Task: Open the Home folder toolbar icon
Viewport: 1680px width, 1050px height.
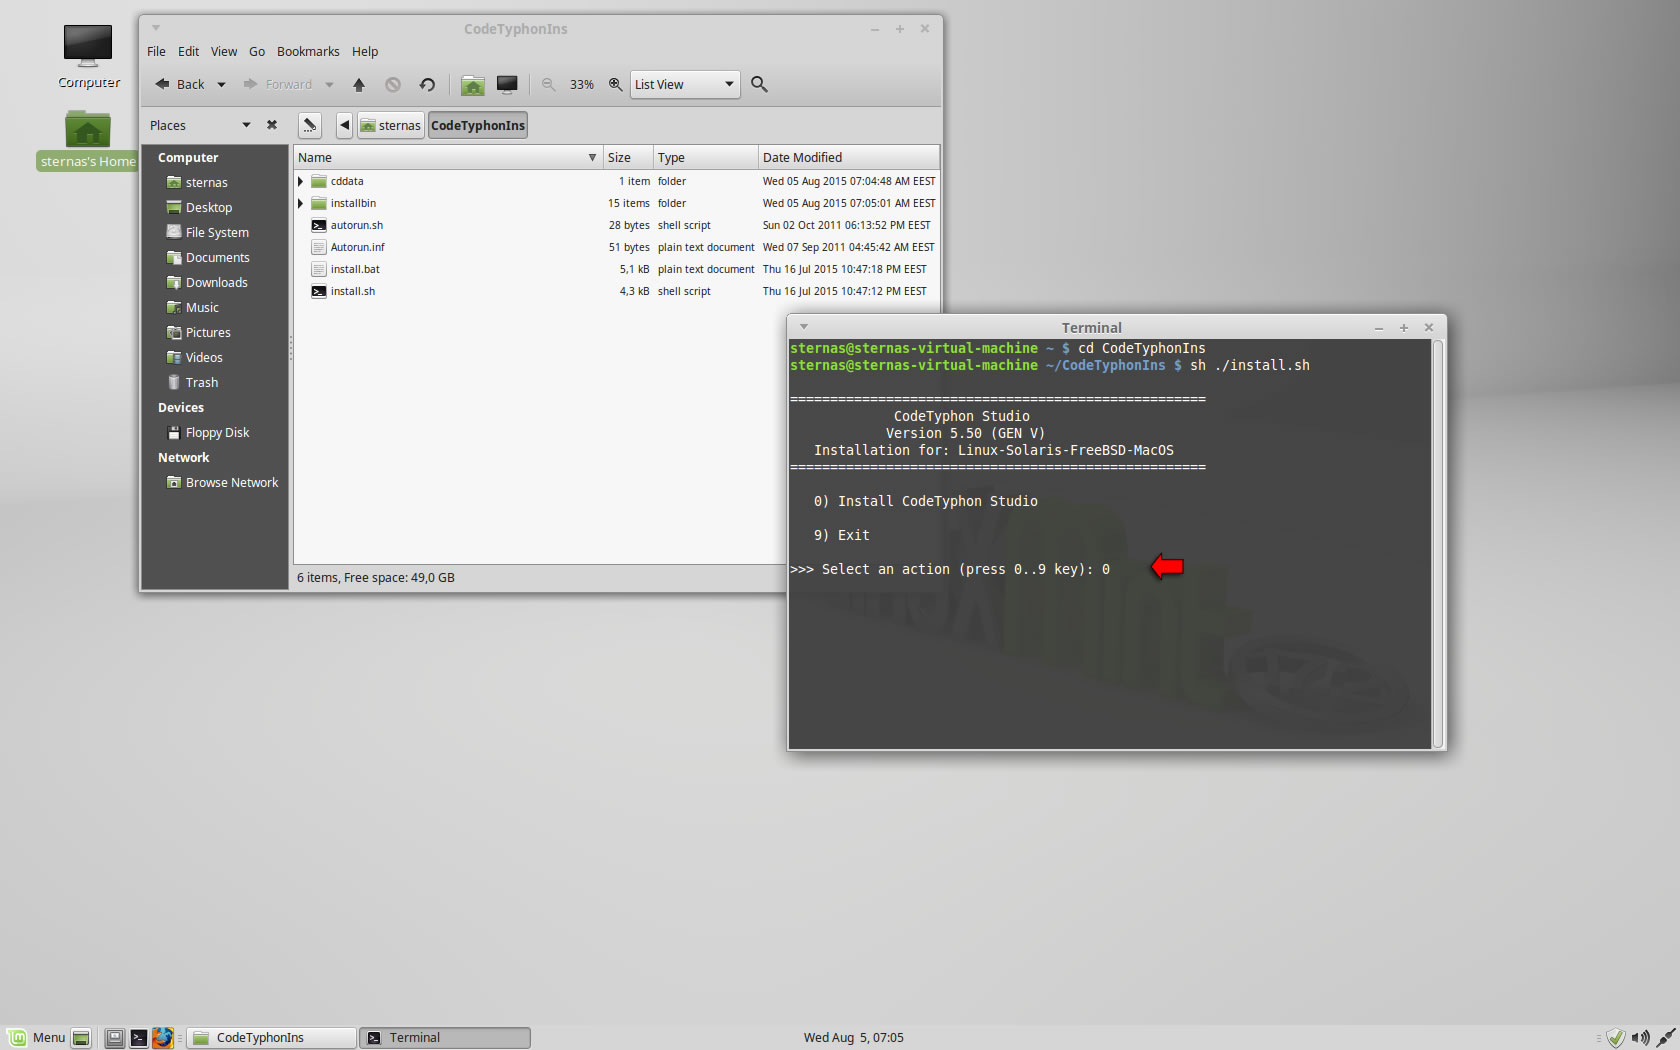Action: click(x=473, y=85)
